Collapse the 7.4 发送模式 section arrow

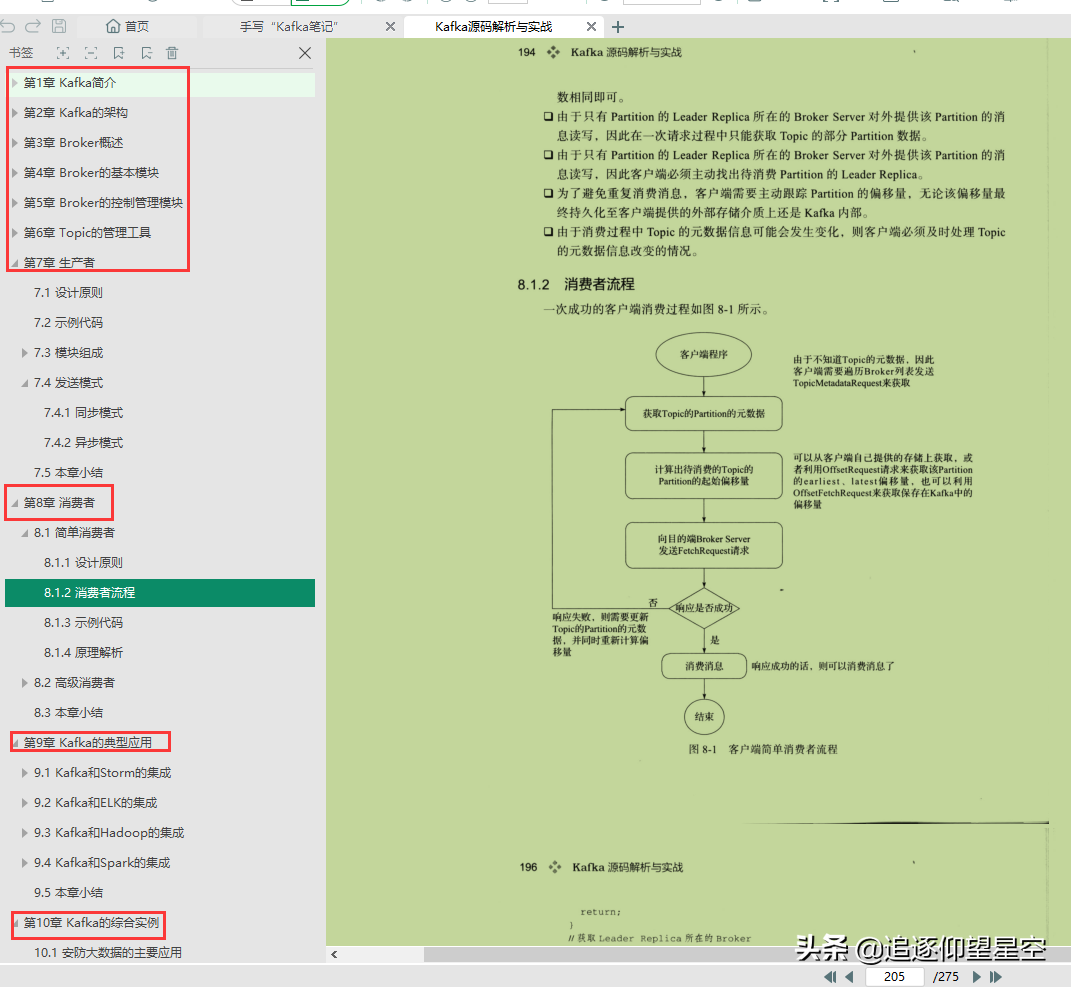click(x=25, y=383)
